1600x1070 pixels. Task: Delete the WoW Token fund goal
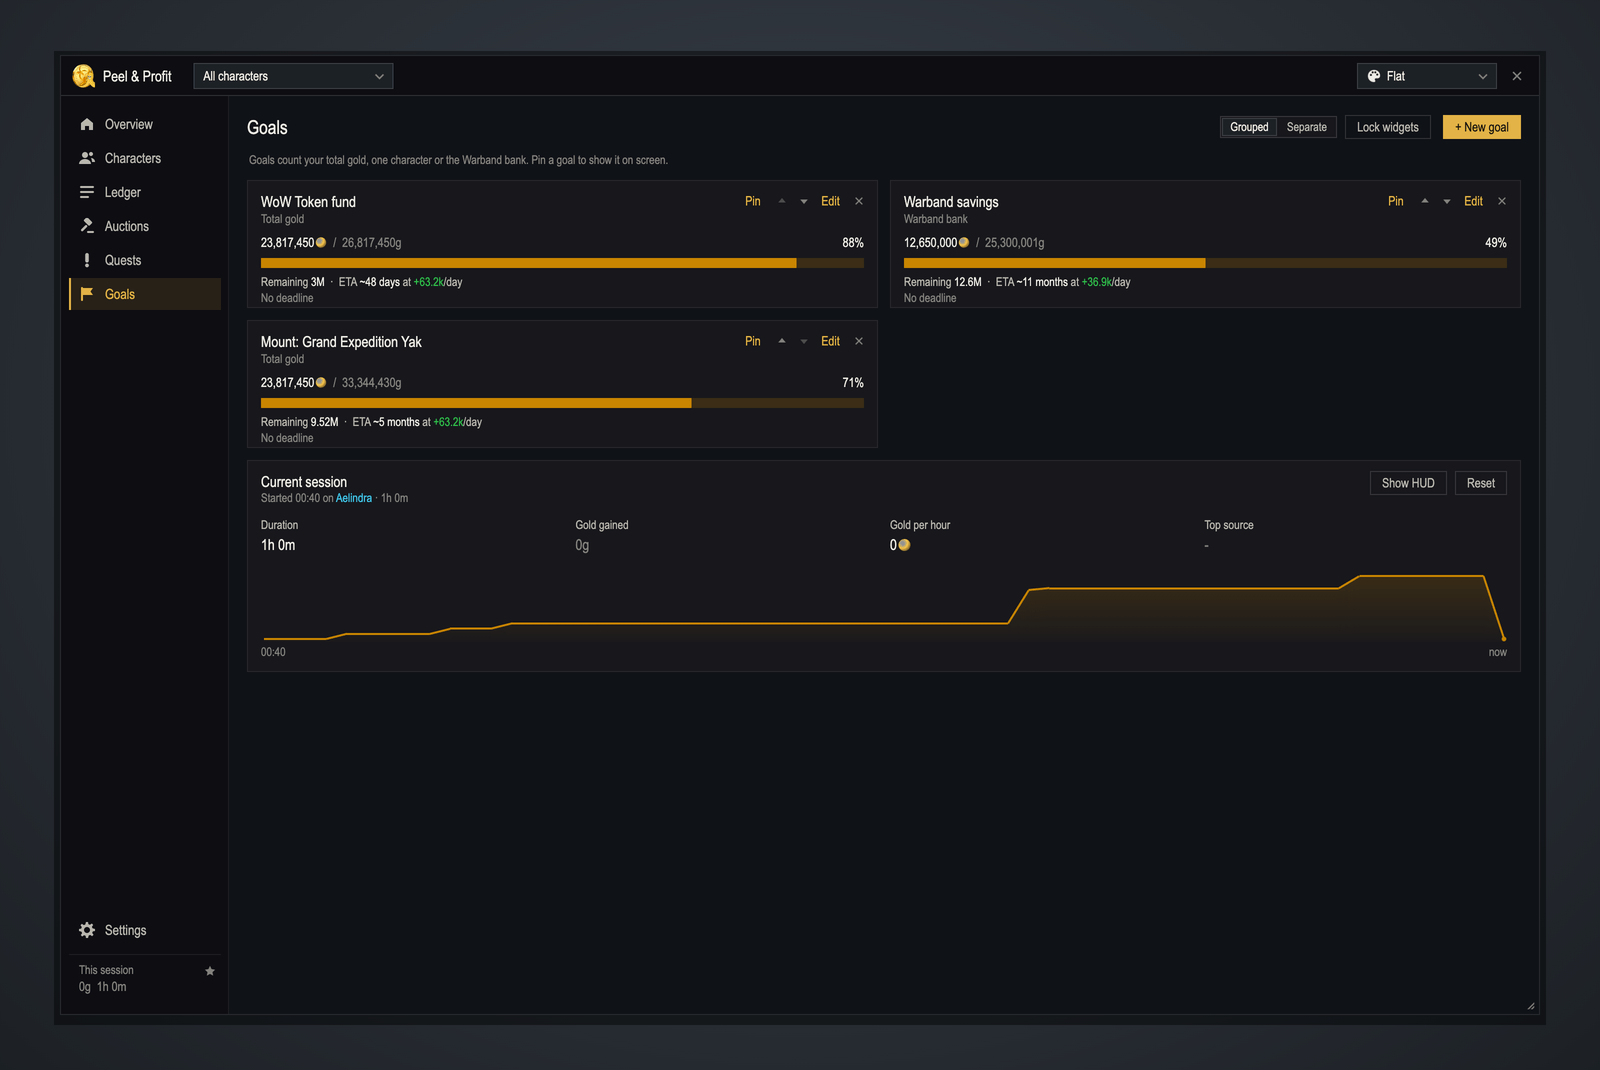tap(859, 201)
